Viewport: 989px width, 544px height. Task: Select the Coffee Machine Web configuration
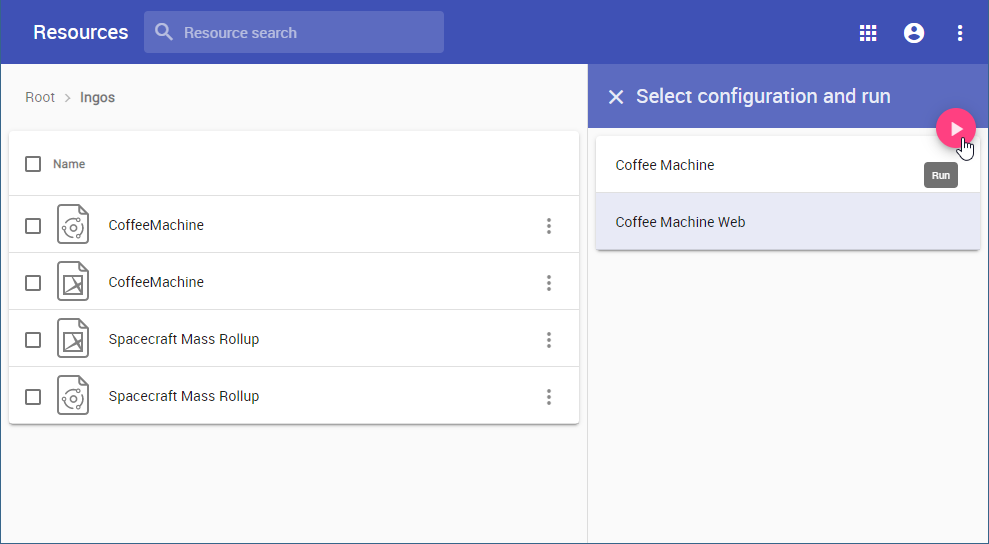click(681, 222)
